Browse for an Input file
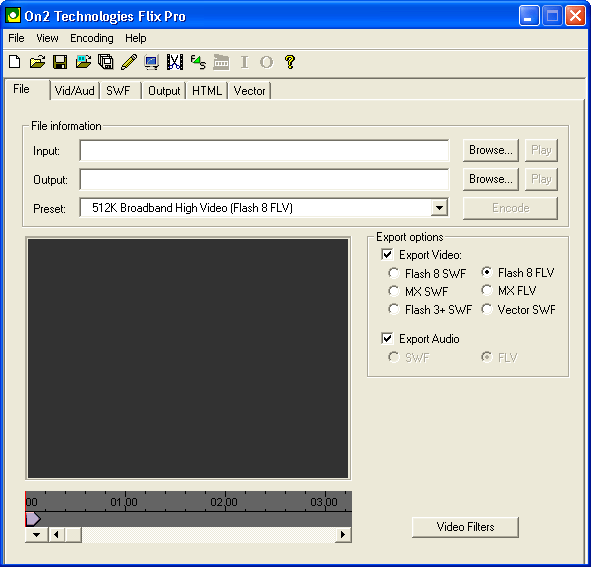This screenshot has width=591, height=567. click(491, 150)
